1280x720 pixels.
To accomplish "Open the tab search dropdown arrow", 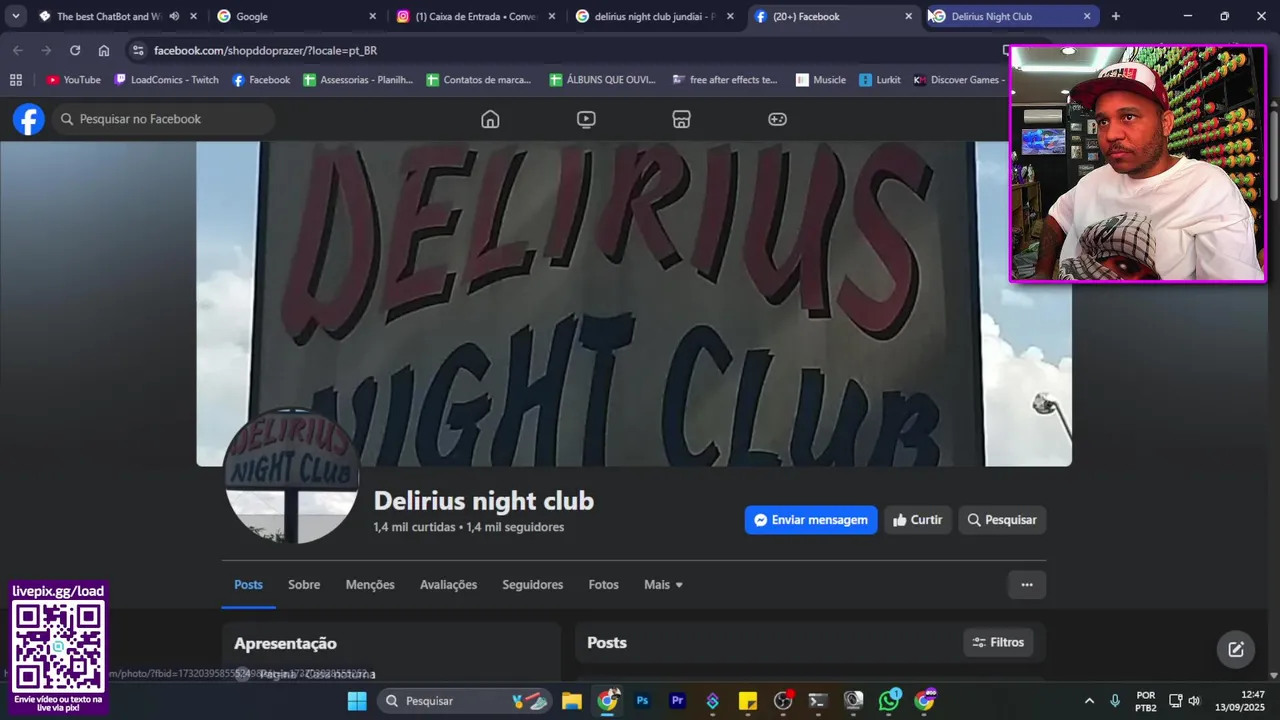I will pyautogui.click(x=16, y=16).
